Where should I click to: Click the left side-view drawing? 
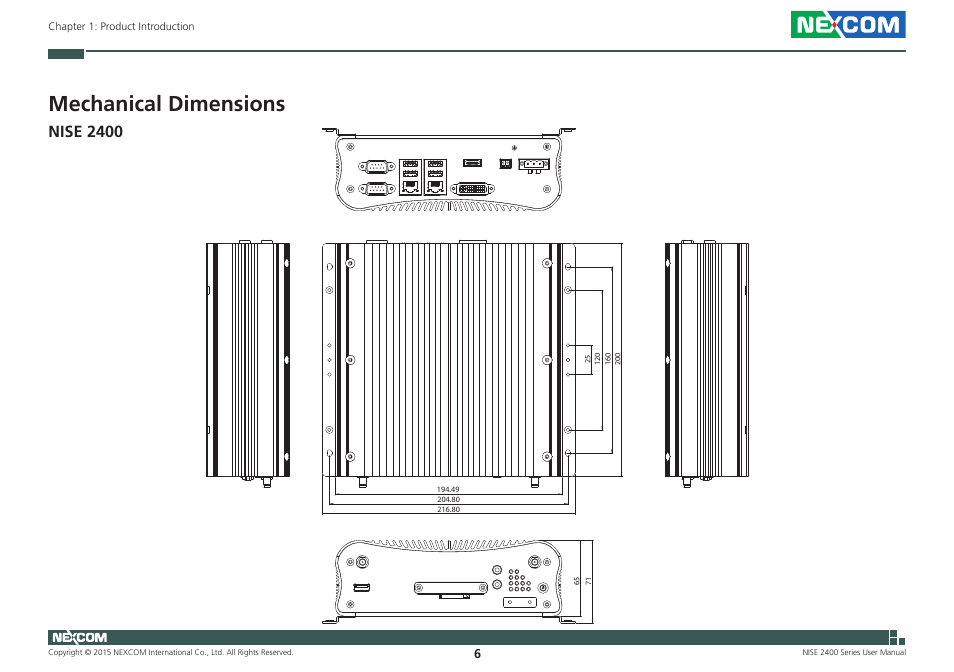pos(248,362)
